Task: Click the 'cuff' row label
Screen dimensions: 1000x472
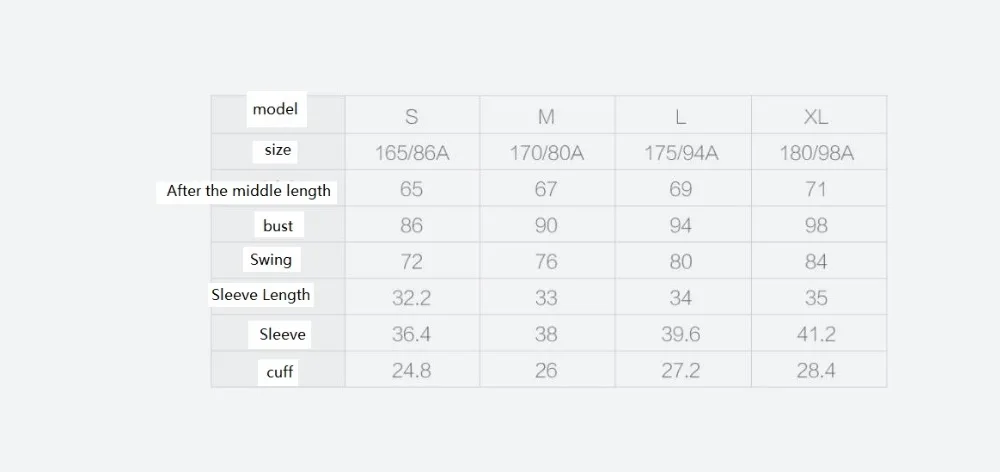Action: (x=279, y=372)
